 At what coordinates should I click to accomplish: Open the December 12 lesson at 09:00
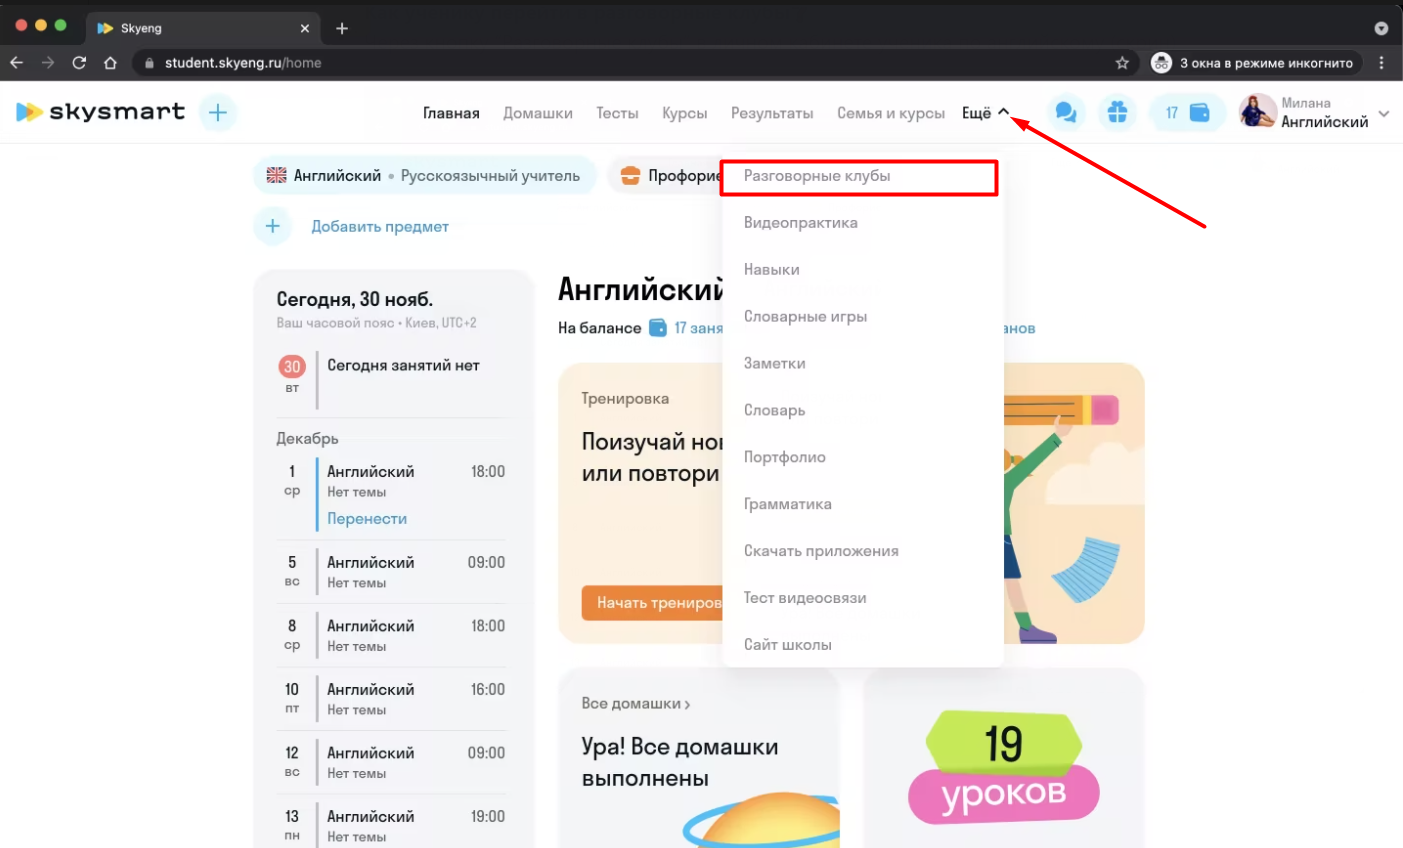[x=391, y=763]
